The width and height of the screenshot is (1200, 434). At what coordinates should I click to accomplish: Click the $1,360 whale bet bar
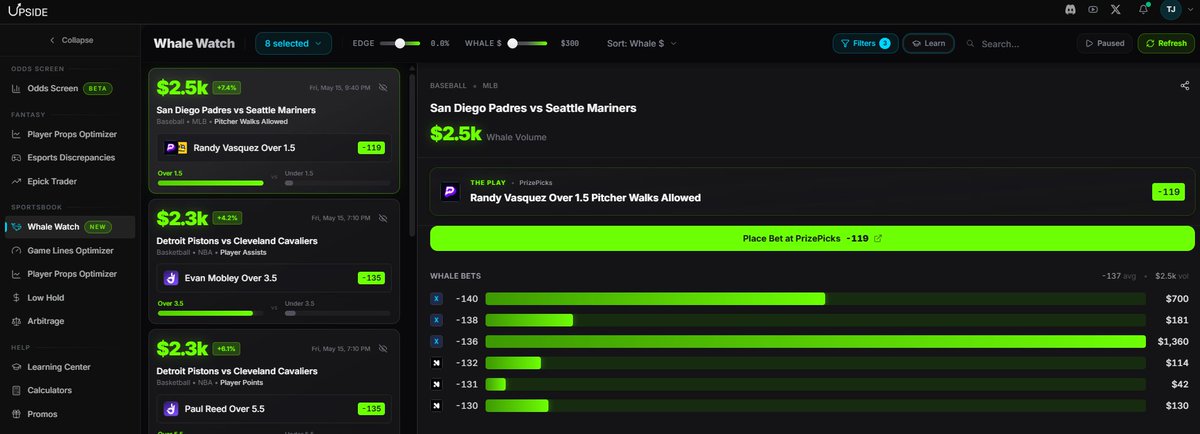(815, 341)
